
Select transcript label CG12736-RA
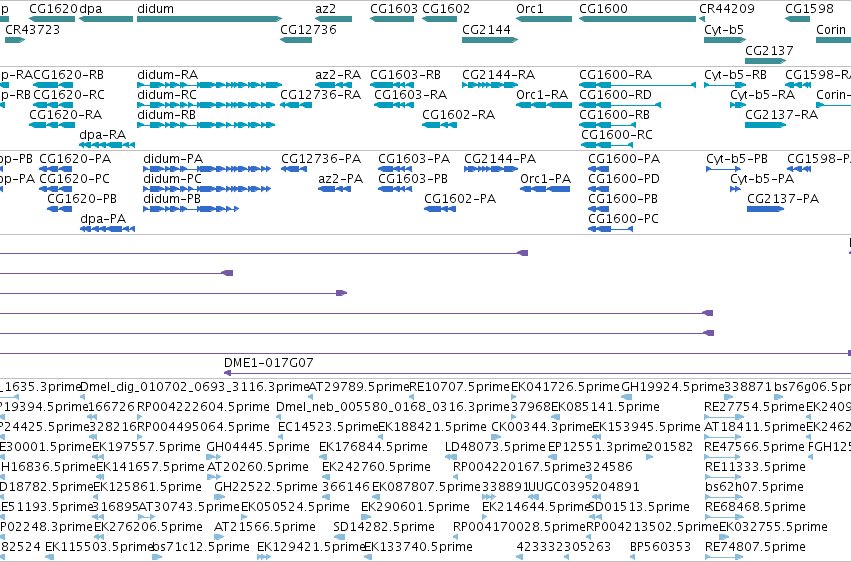(321, 94)
